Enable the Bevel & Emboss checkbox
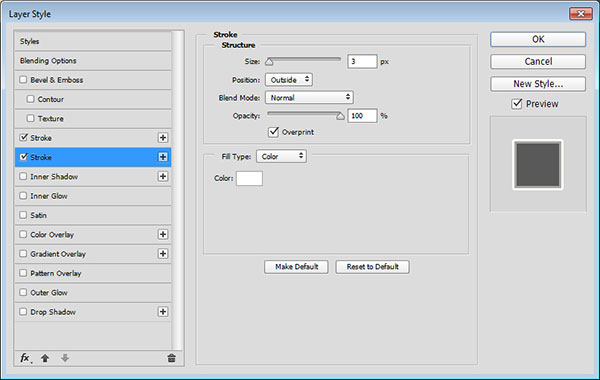Screen dimensions: 600x380 (x=23, y=80)
